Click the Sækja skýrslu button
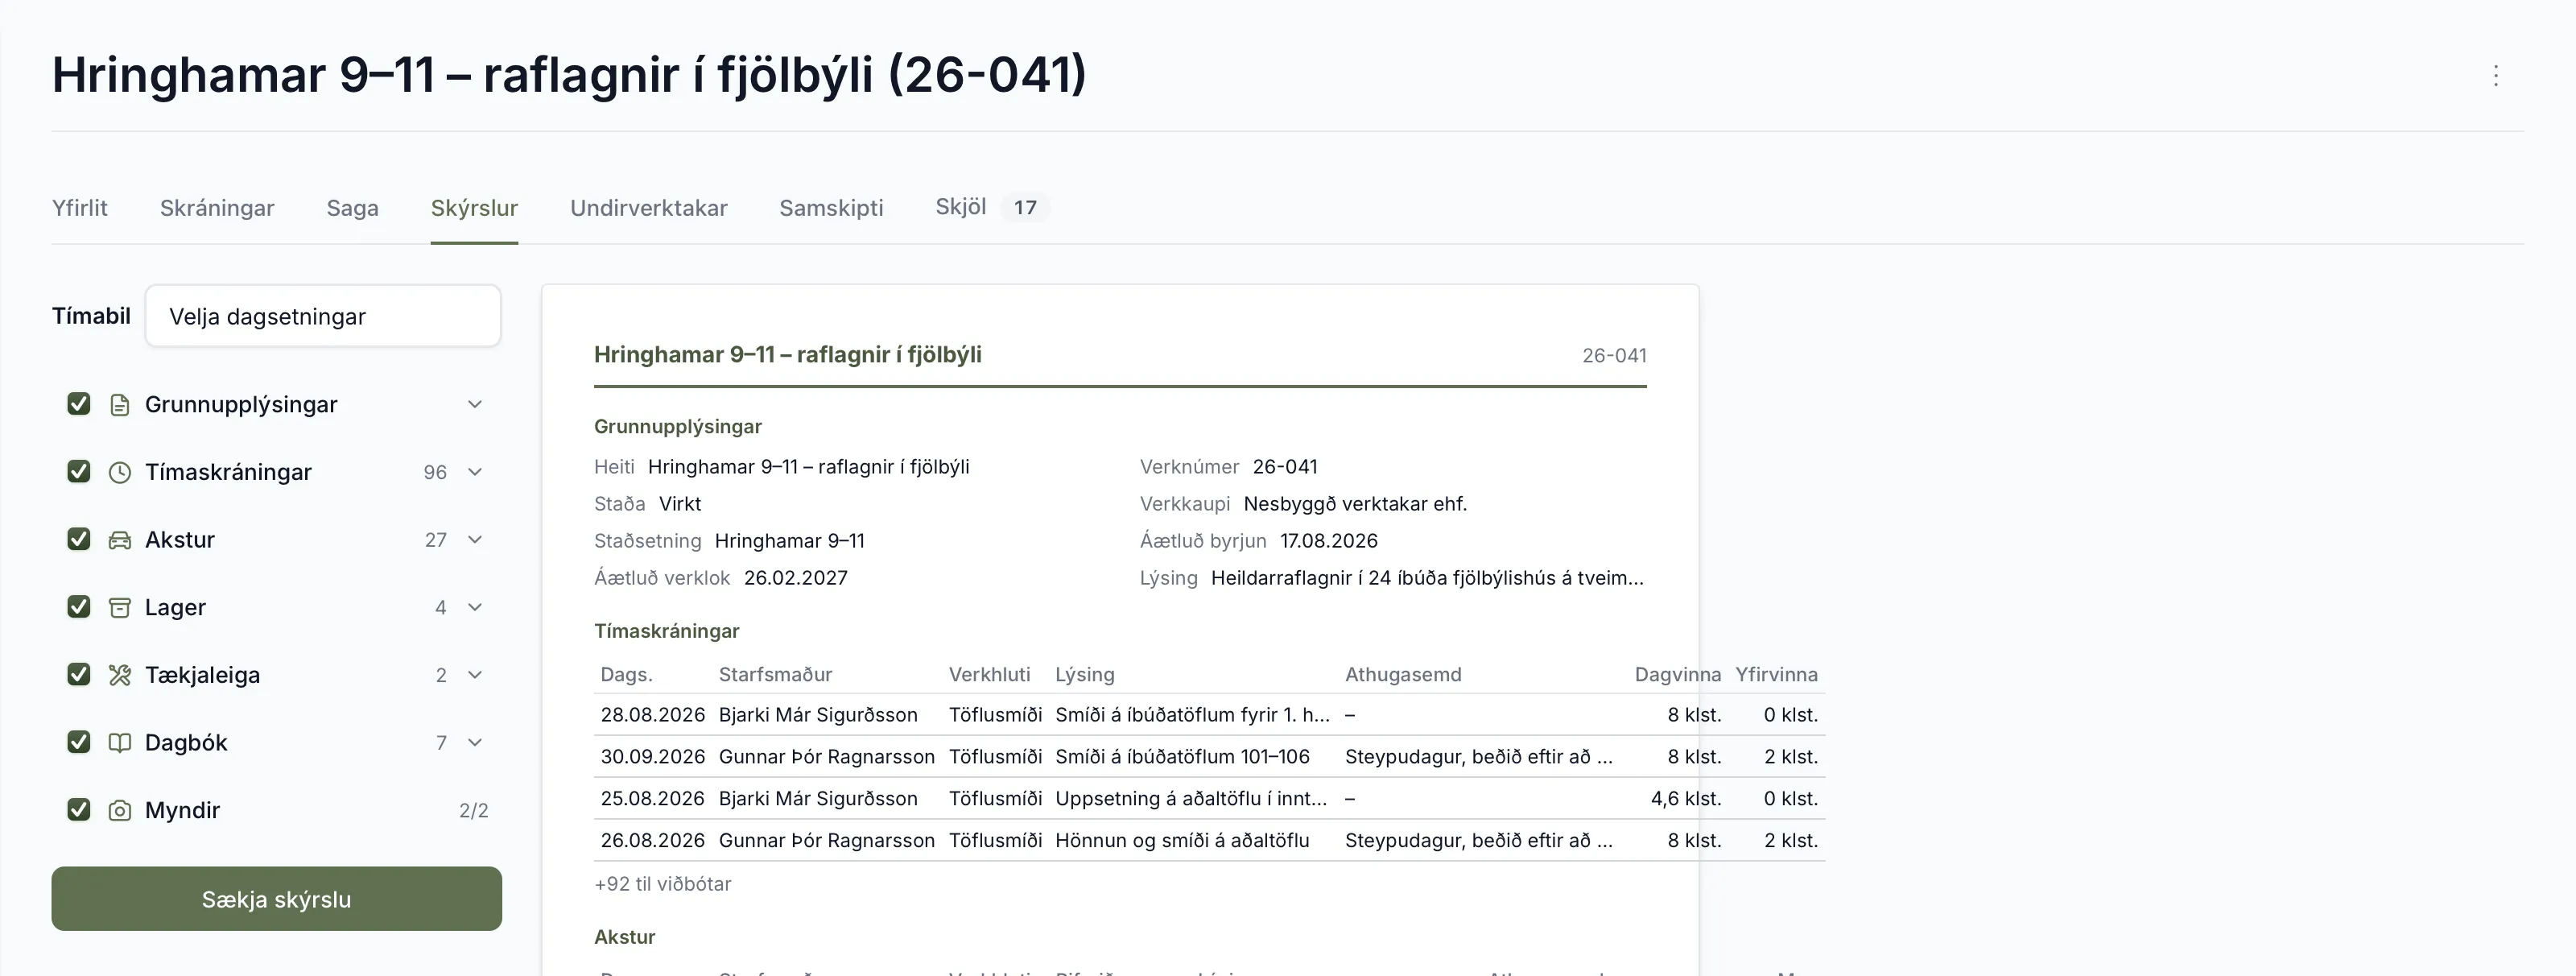This screenshot has width=2576, height=976. click(x=277, y=899)
